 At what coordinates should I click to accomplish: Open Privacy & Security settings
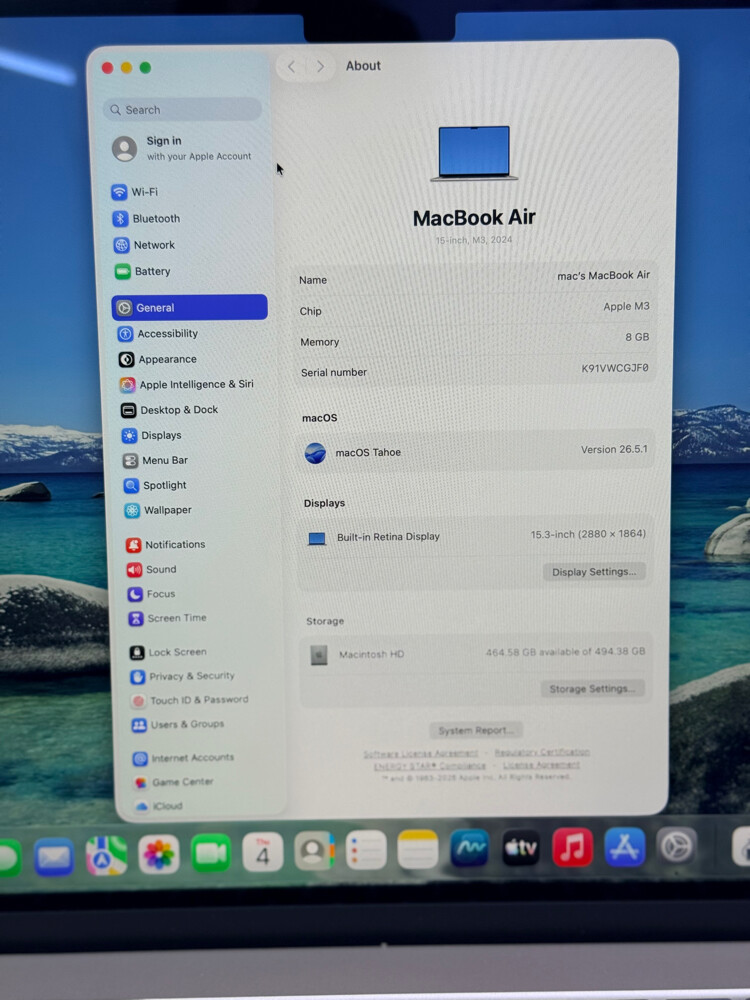coord(183,676)
